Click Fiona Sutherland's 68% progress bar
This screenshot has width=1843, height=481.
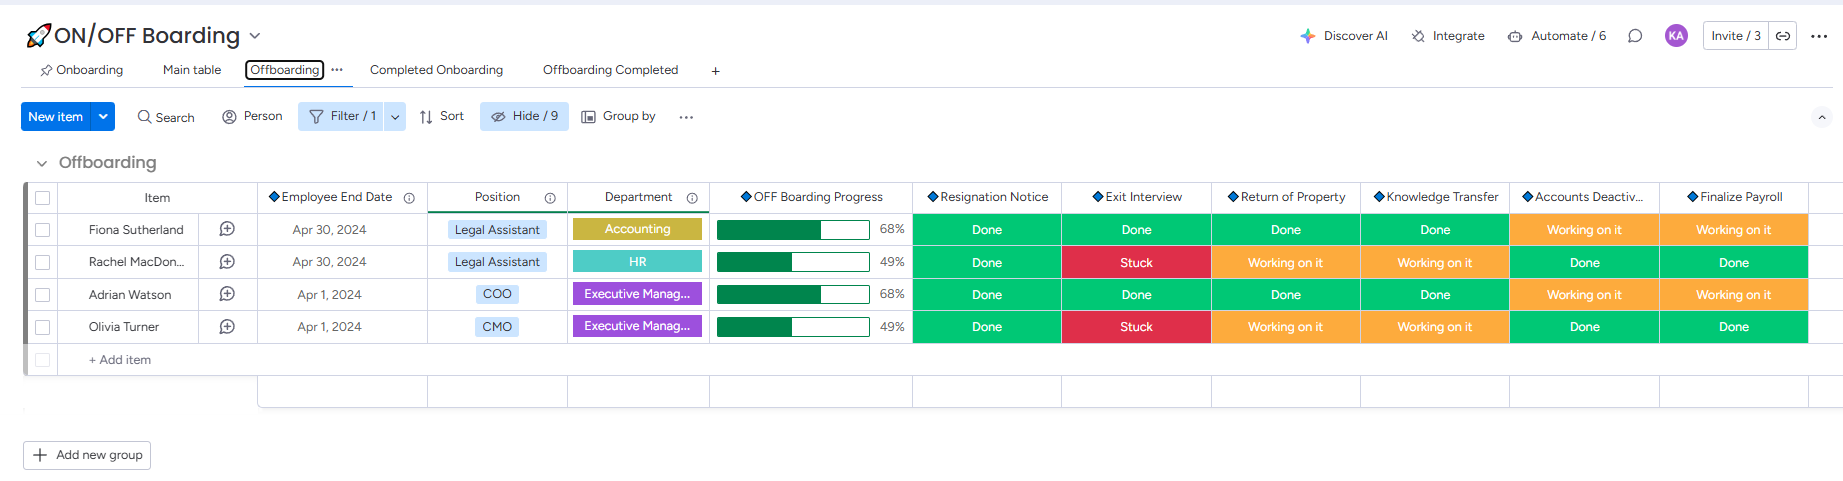pos(793,230)
